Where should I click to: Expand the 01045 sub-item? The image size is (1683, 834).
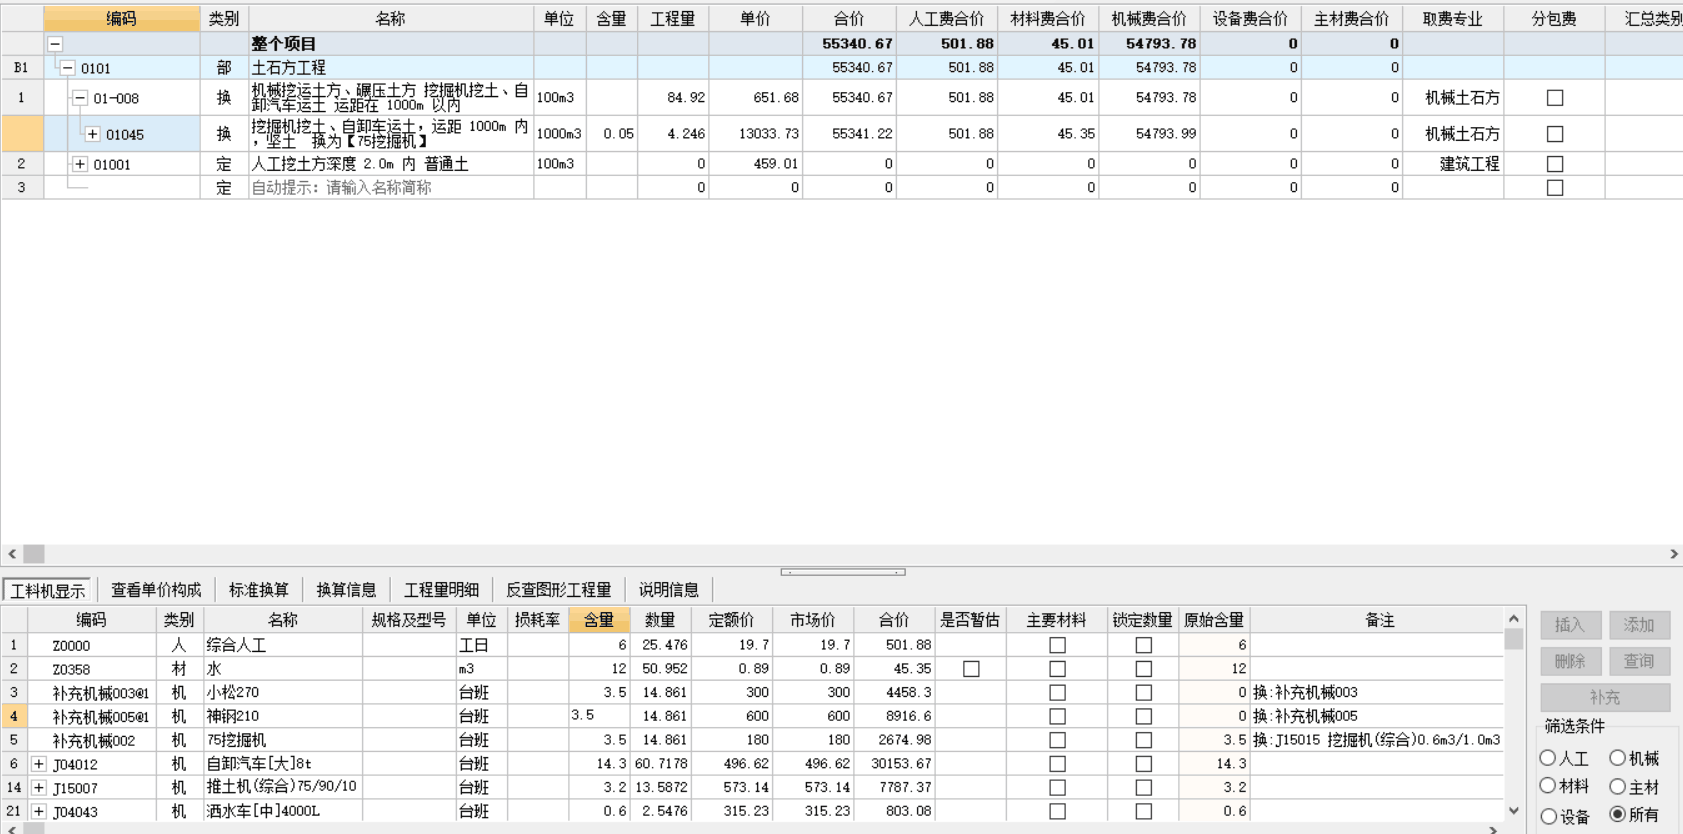coord(93,134)
